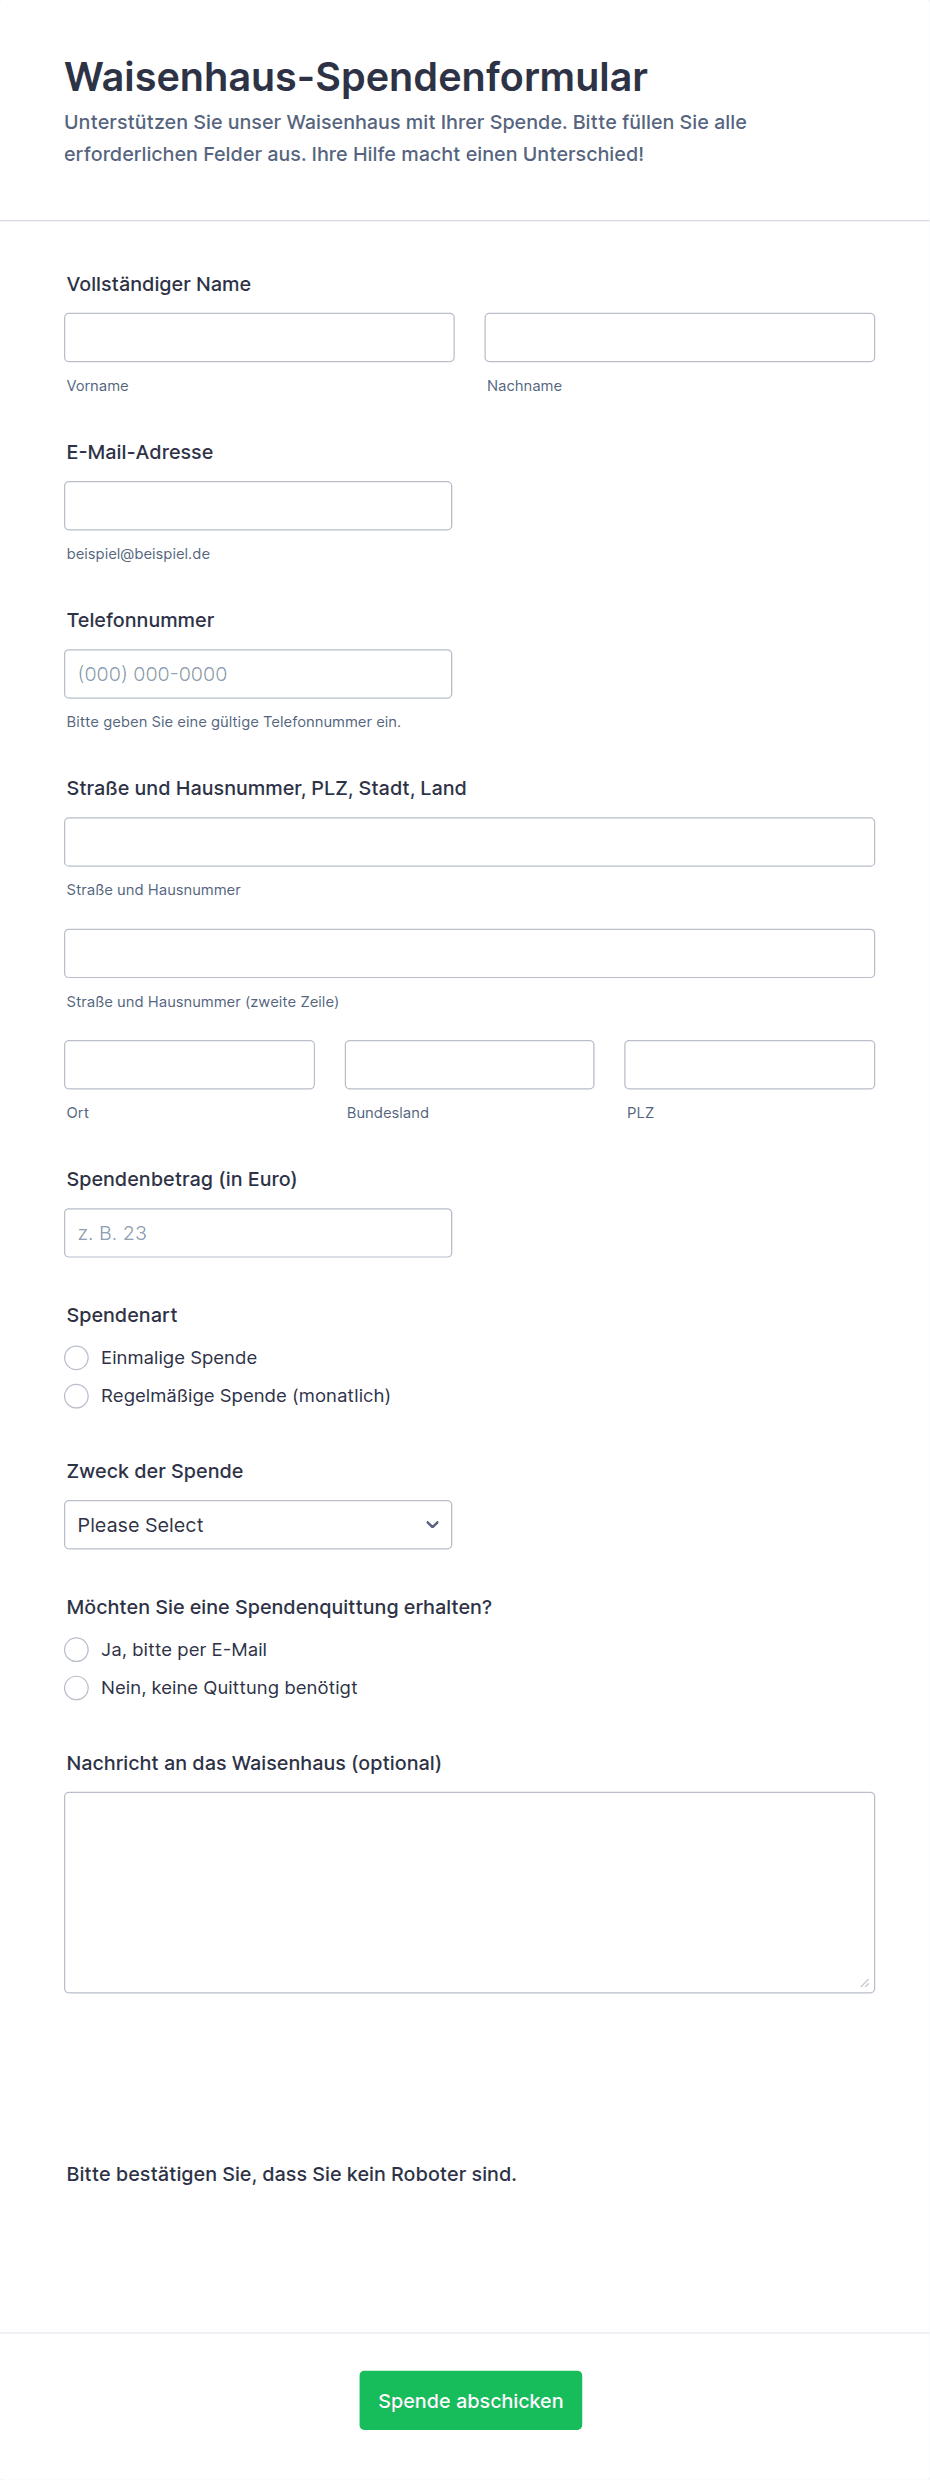Focus the Spendenbetrag amount field
This screenshot has width=930, height=2480.
click(x=258, y=1233)
